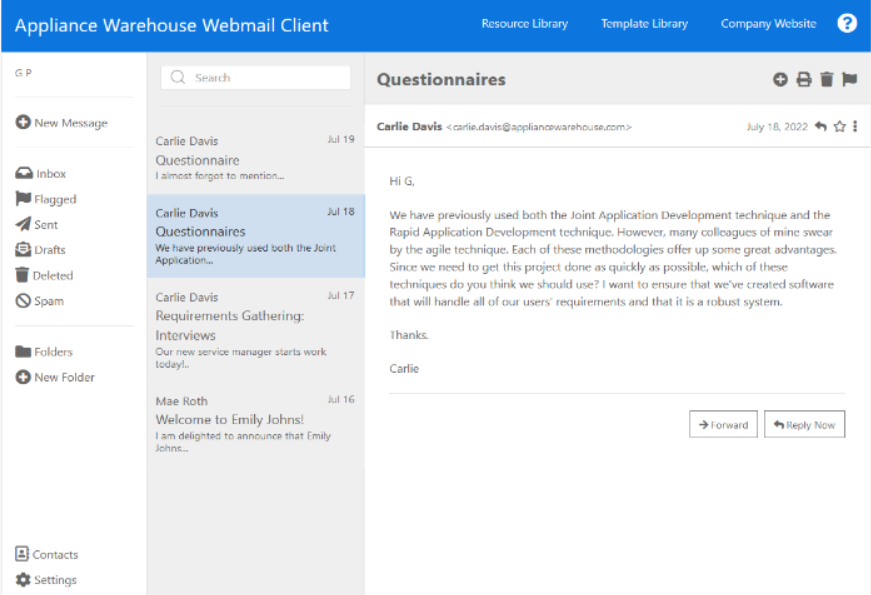Click the 'Our new service manager starts work' preview
Image resolution: width=871 pixels, height=595 pixels.
point(241,352)
